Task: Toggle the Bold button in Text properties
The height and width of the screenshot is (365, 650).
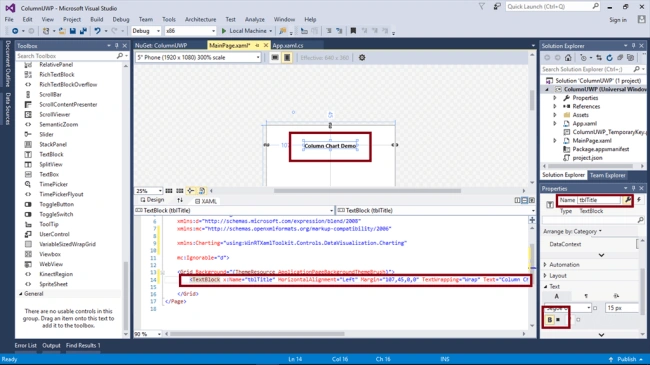Action: click(550, 320)
